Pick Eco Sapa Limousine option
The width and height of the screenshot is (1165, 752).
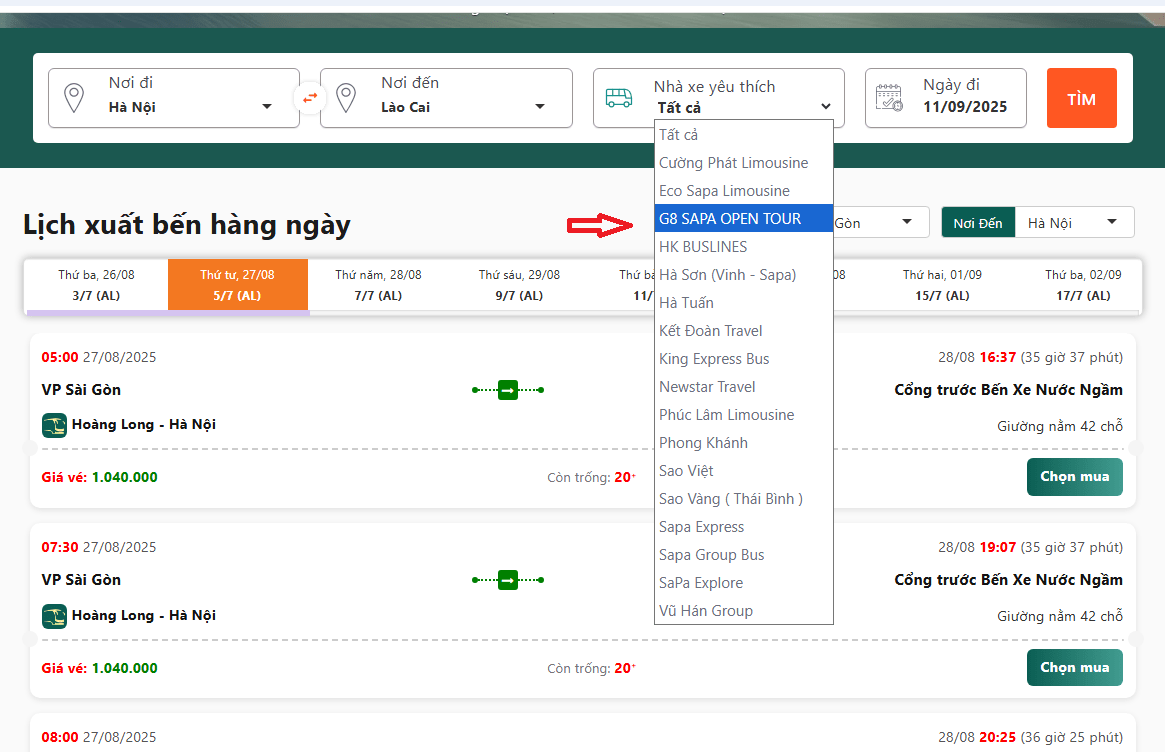(x=724, y=191)
